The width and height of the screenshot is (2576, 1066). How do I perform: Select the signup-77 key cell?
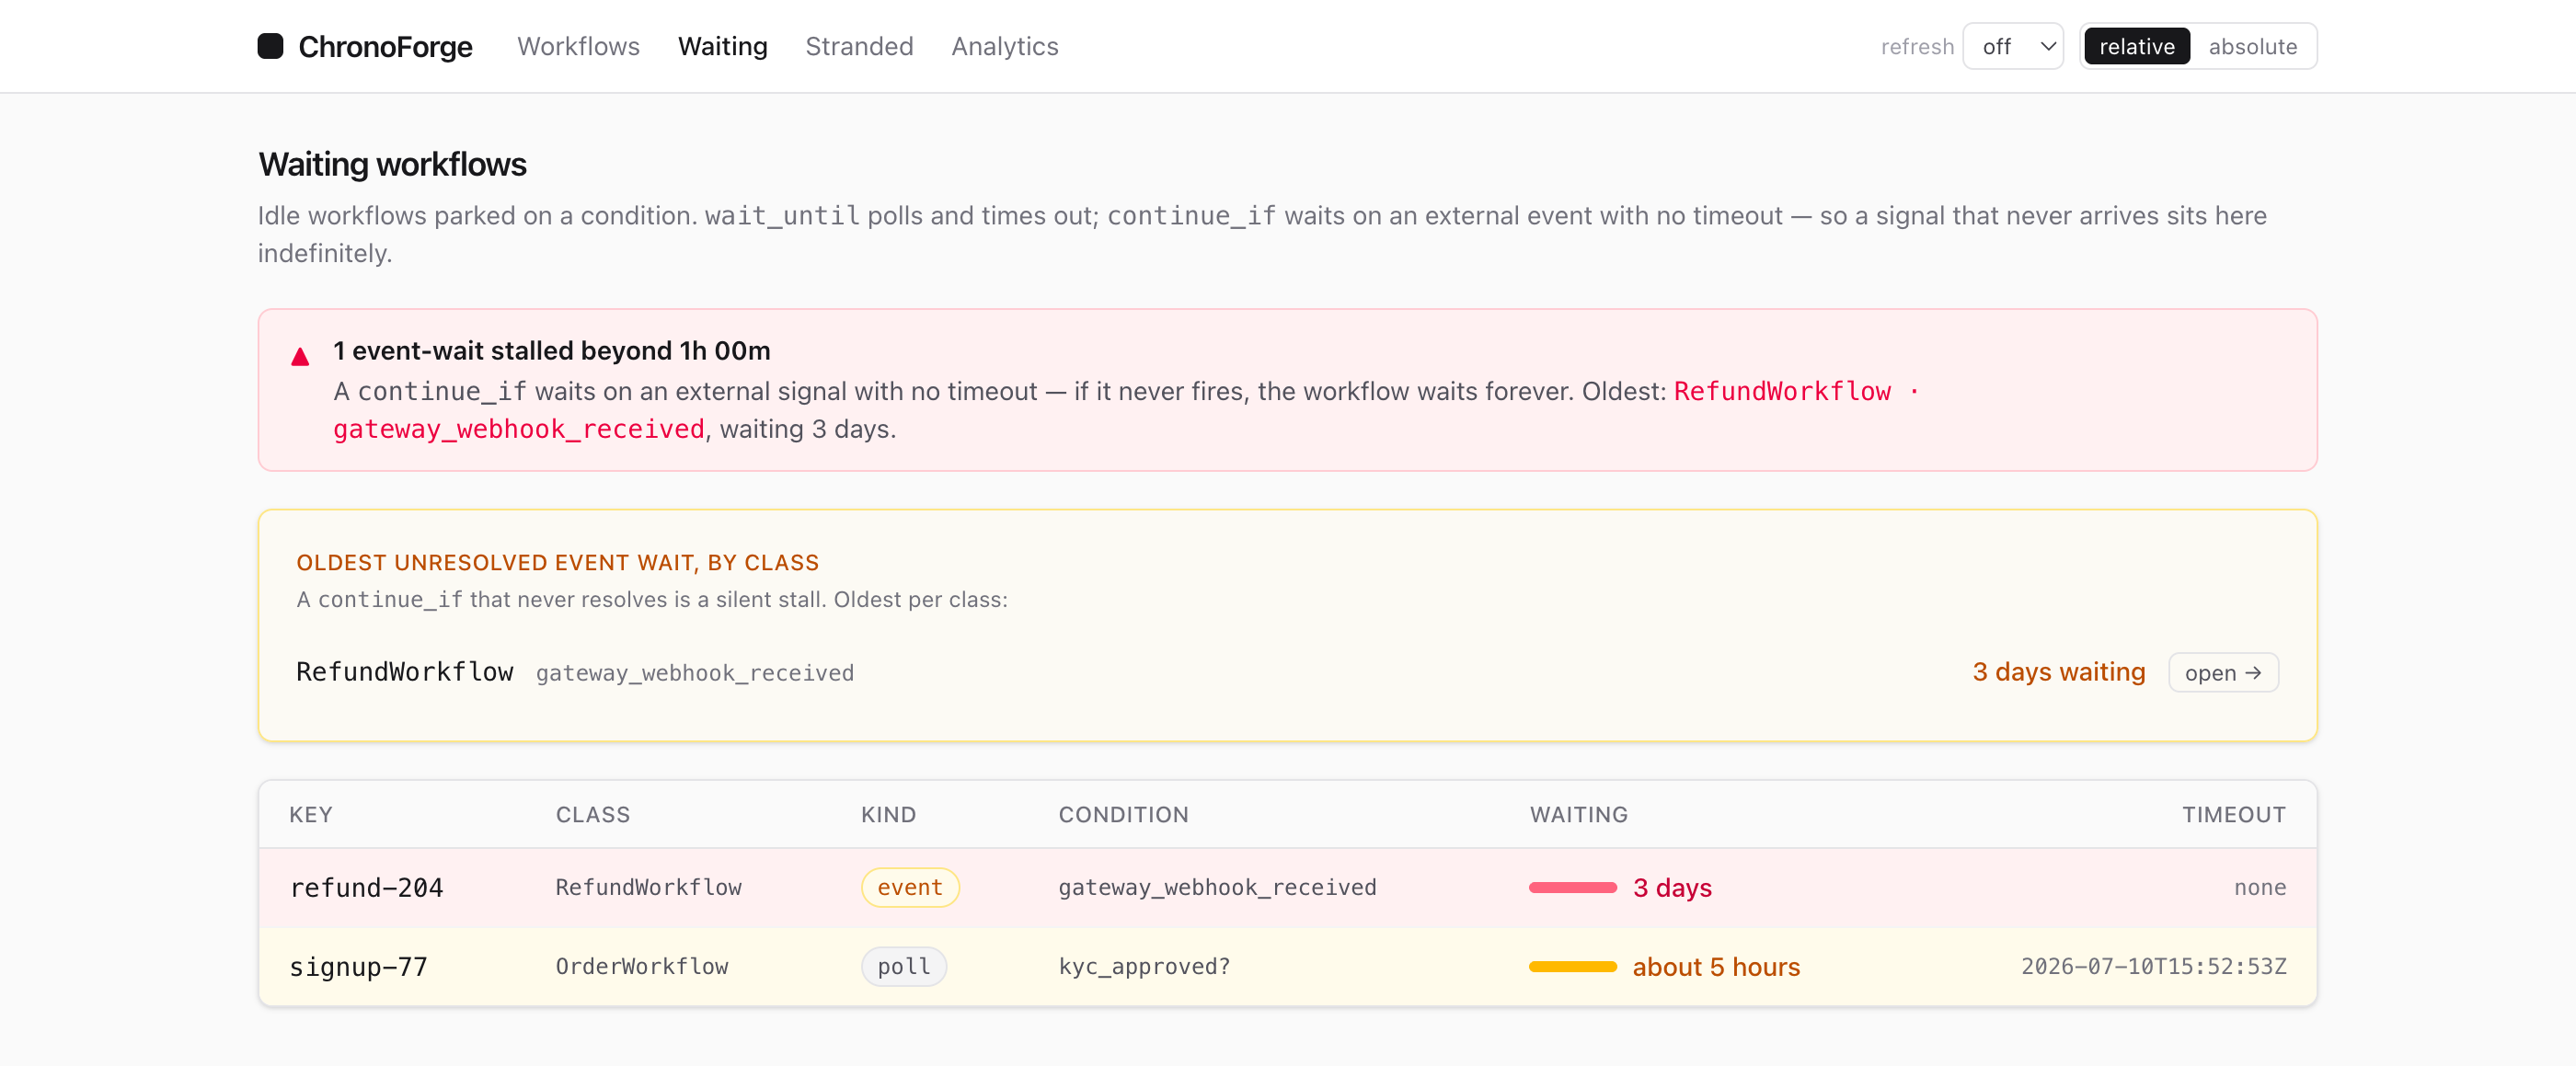[x=358, y=966]
